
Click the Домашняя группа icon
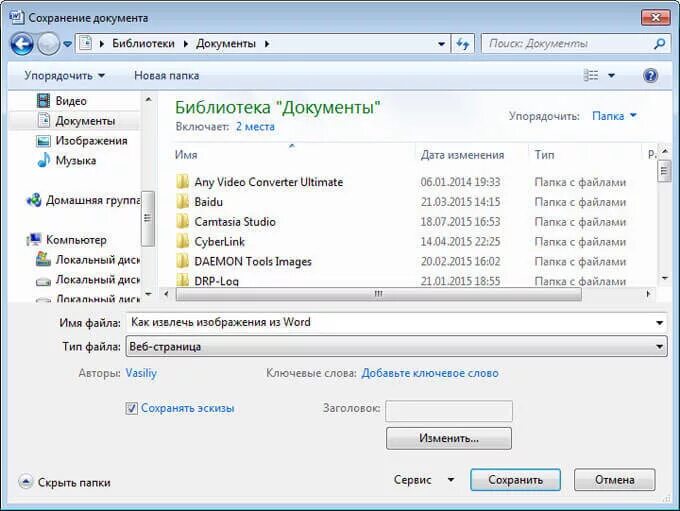pos(33,200)
